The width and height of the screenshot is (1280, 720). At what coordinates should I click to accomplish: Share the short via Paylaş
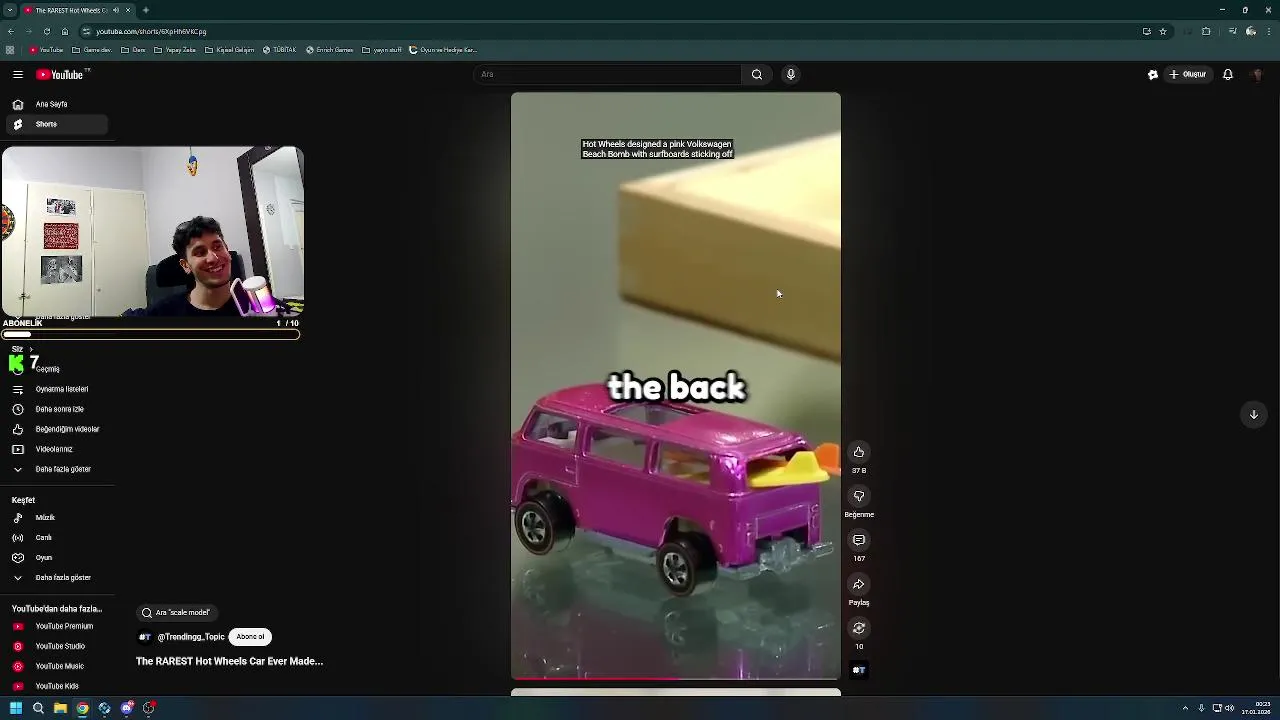[859, 584]
